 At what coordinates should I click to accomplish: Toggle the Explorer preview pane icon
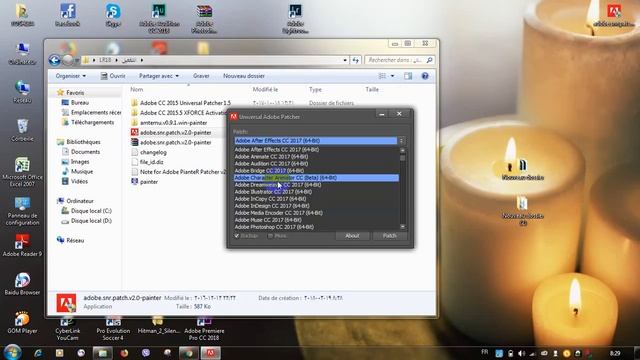pos(408,76)
